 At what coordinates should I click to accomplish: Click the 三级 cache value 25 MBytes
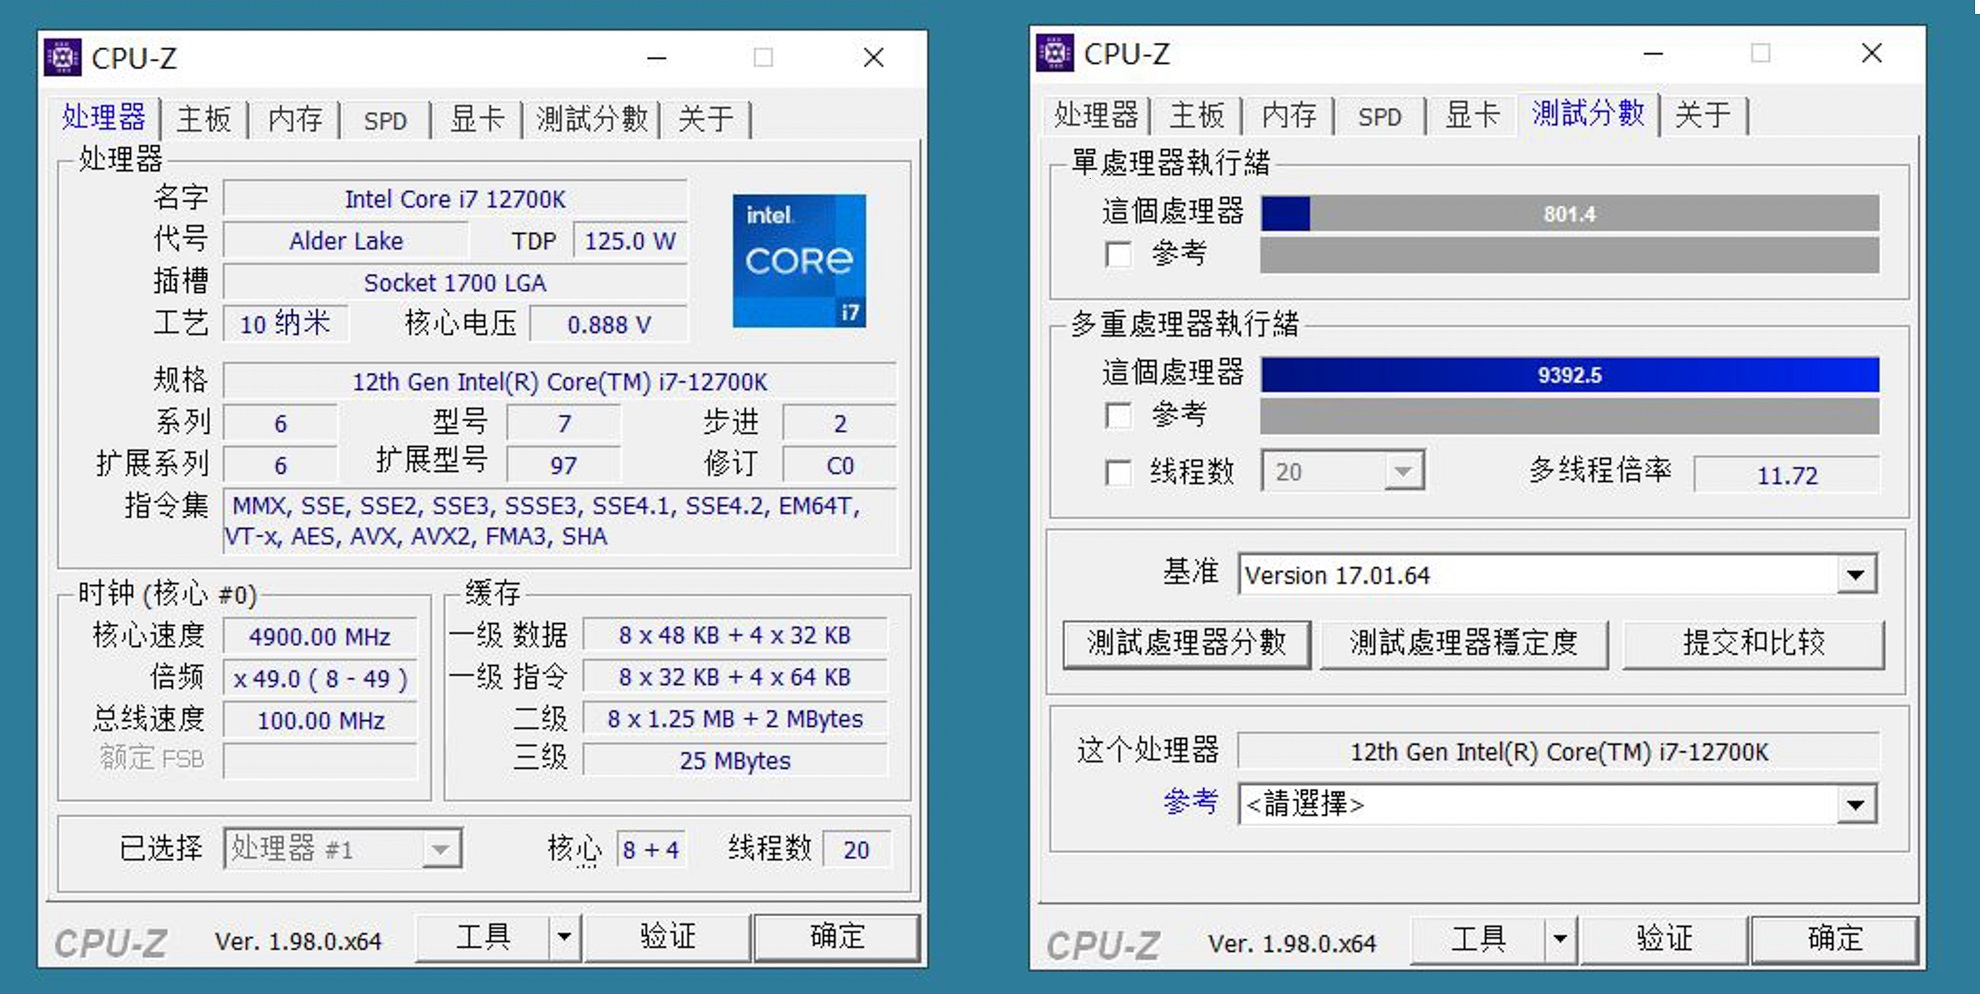[x=735, y=761]
